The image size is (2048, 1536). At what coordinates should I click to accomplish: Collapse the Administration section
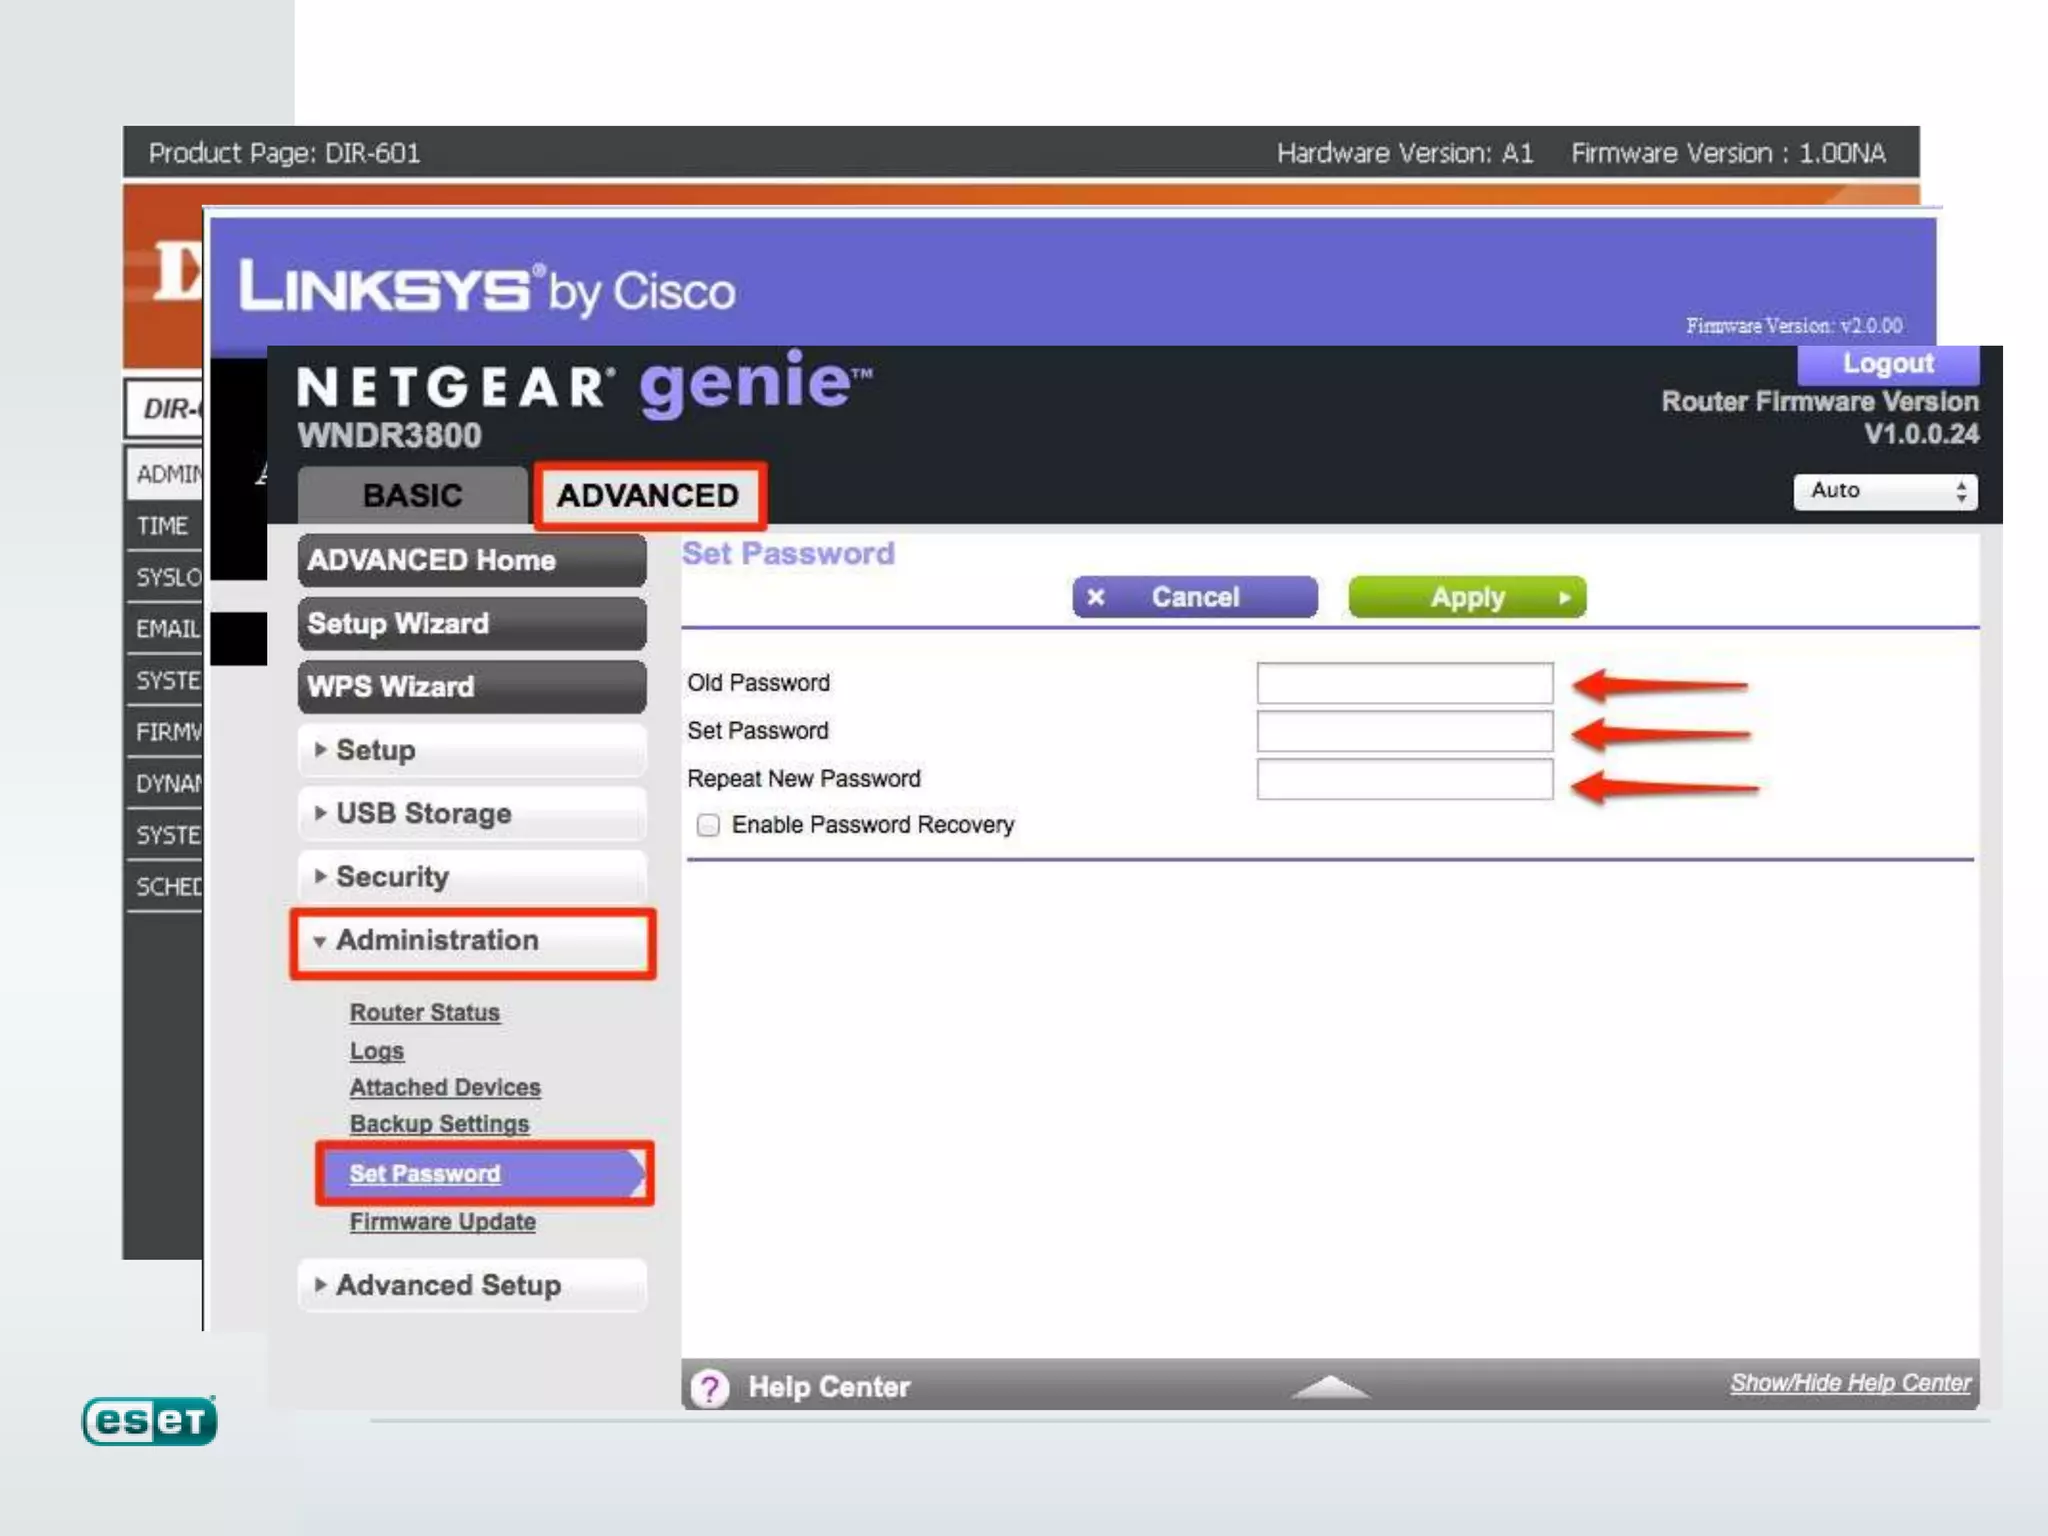(472, 941)
